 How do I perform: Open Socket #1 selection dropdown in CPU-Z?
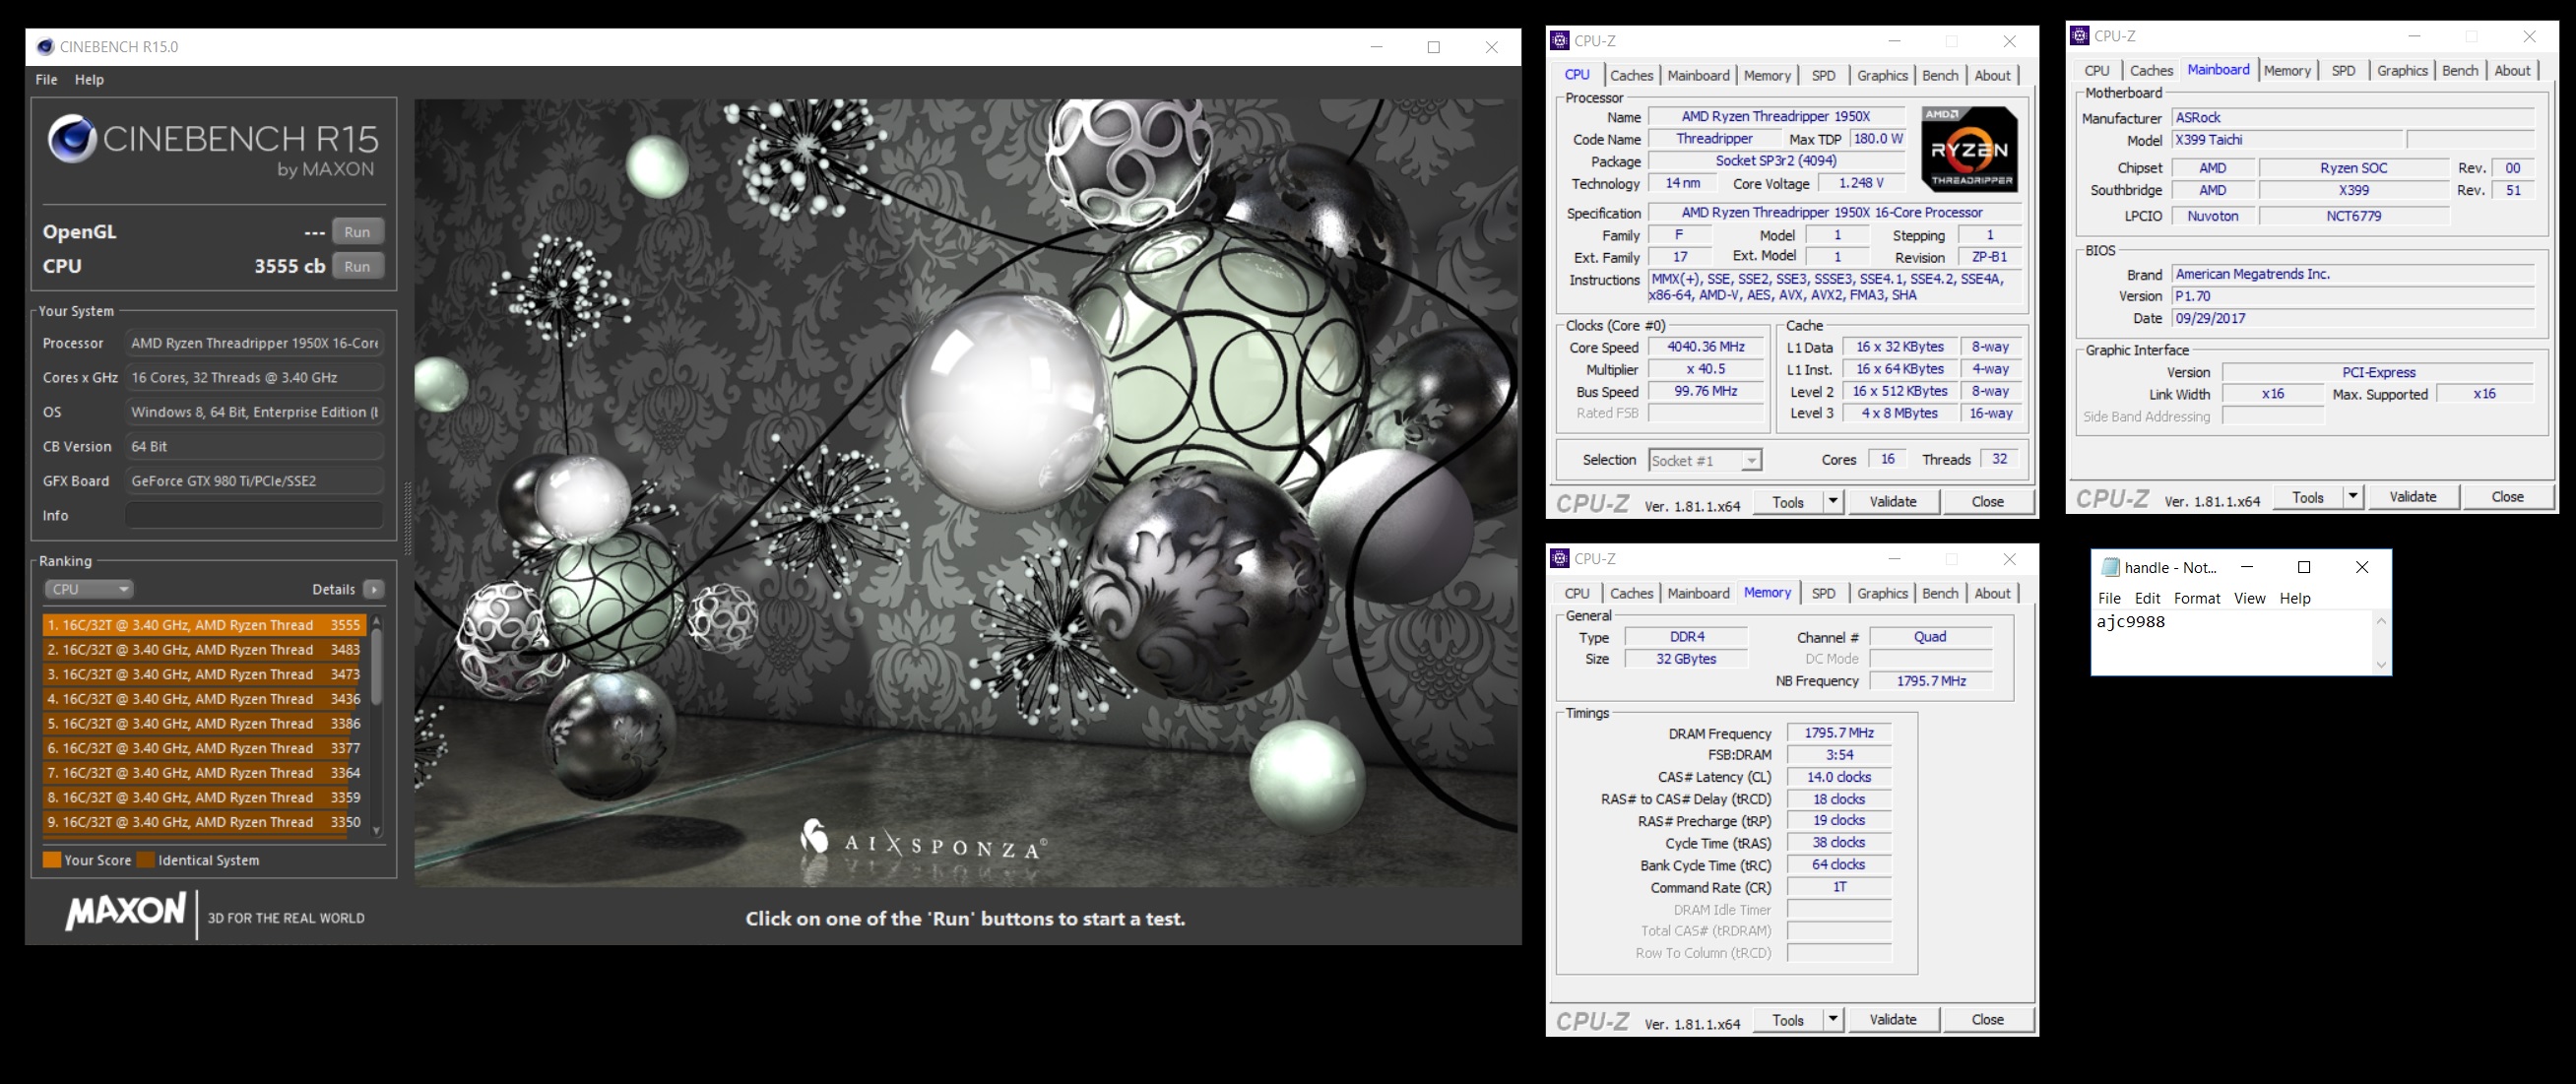1705,460
